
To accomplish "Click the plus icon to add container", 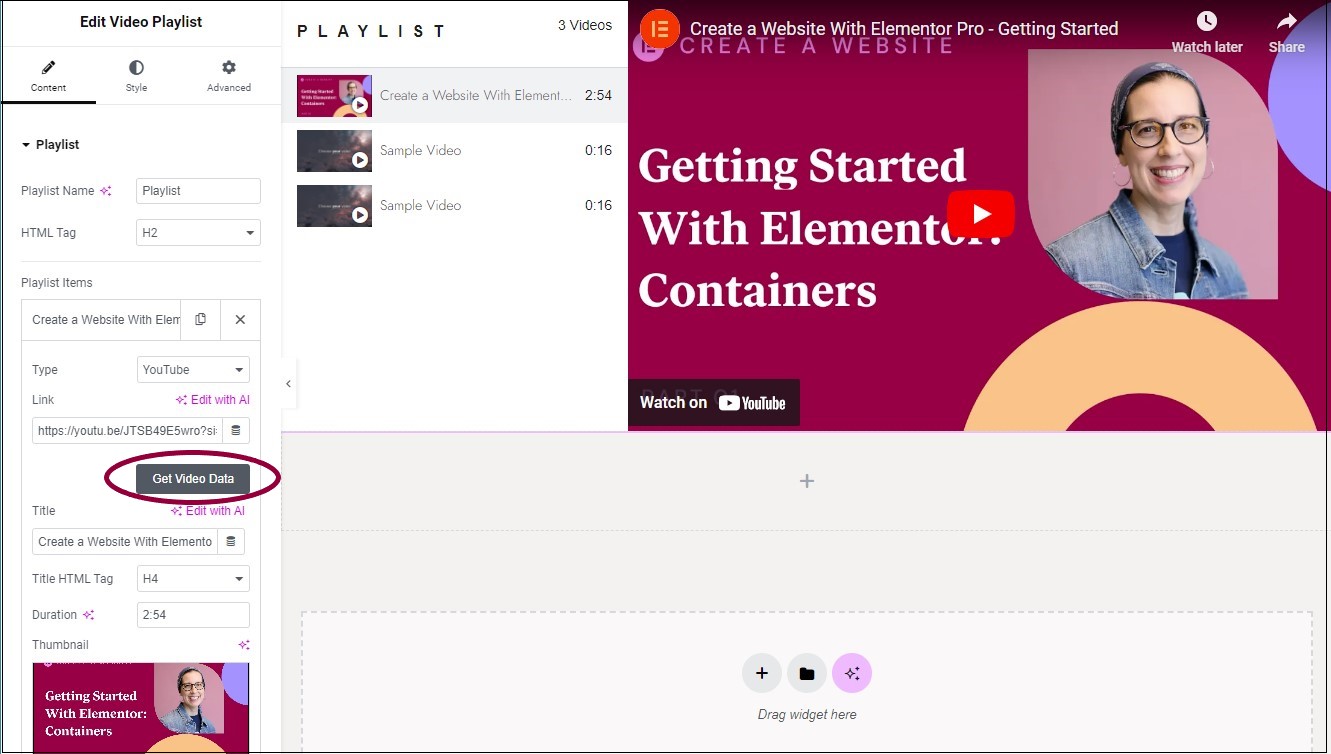I will pos(807,481).
